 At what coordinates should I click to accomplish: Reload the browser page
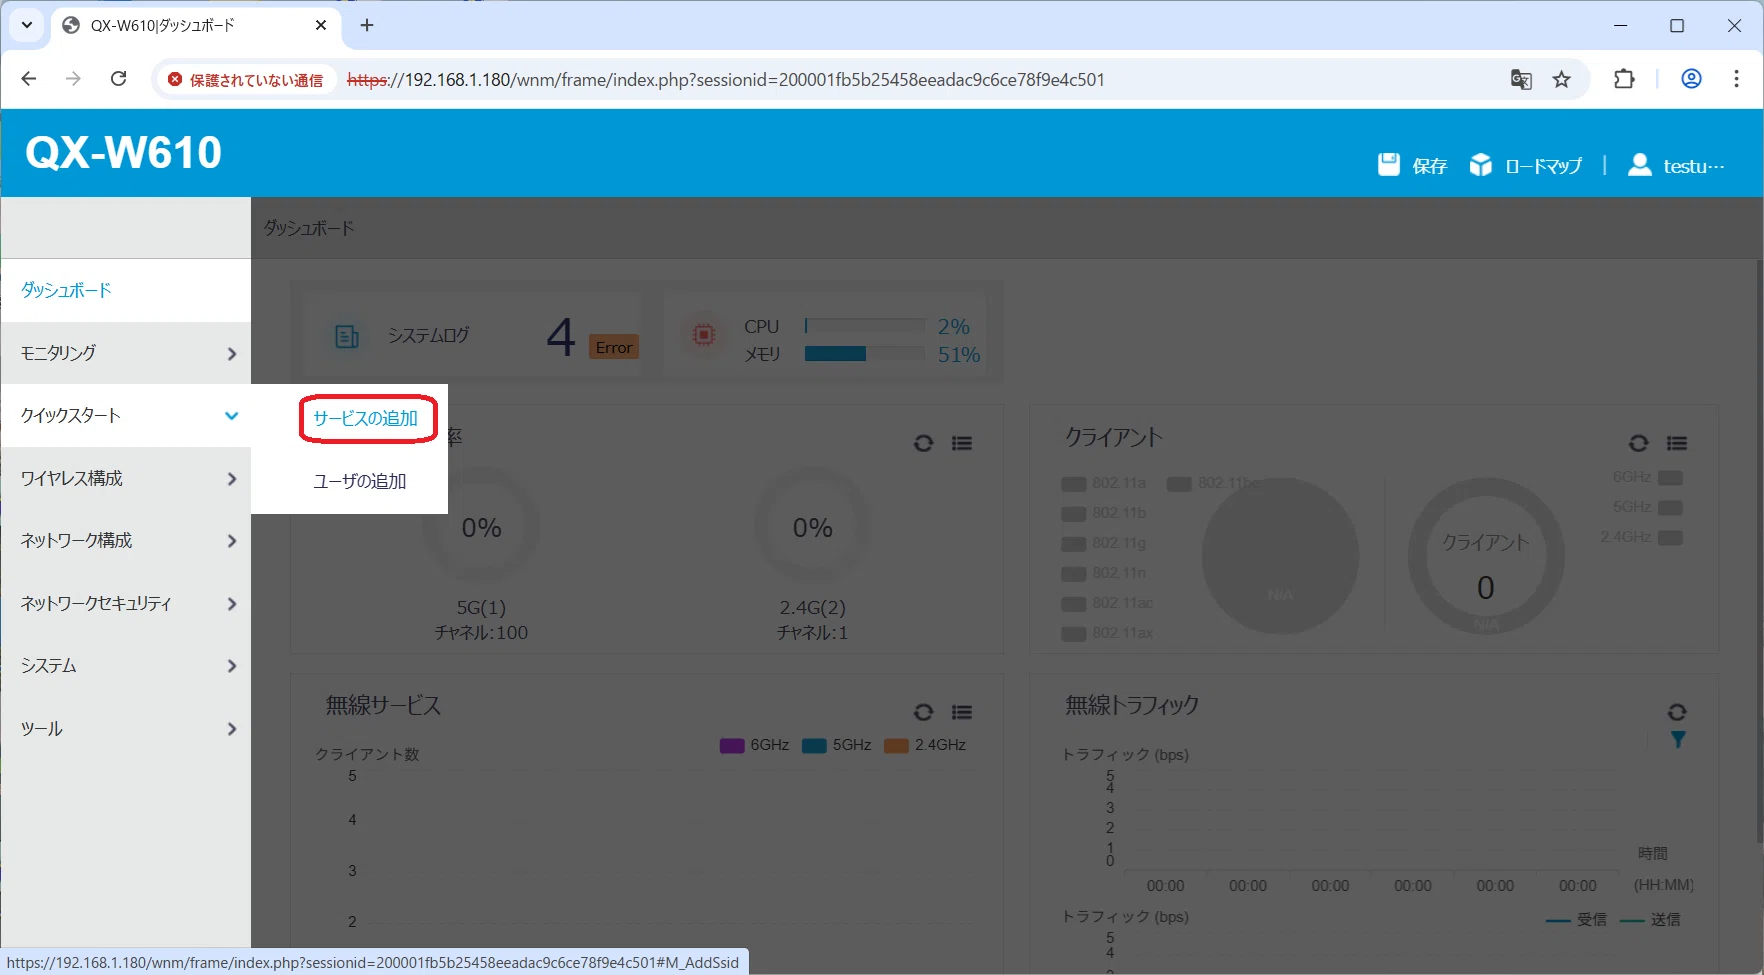[x=118, y=79]
